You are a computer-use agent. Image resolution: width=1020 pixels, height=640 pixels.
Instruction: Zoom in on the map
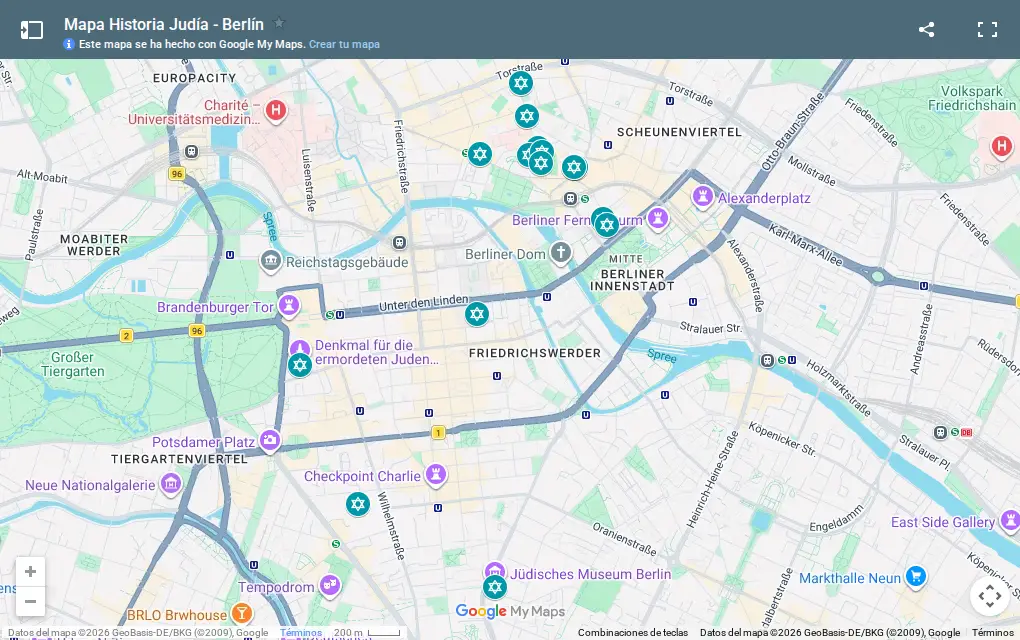(31, 572)
